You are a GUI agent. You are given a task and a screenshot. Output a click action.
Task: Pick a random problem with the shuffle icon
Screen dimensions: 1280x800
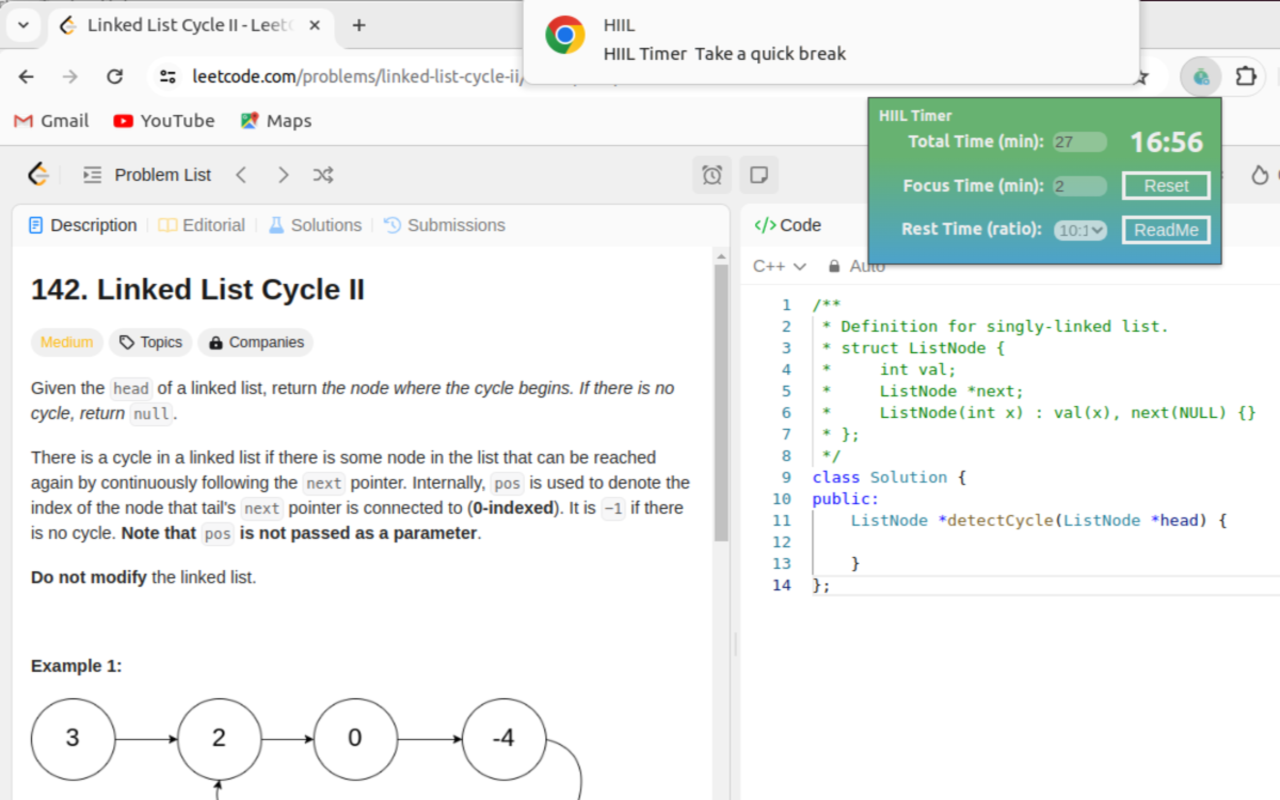click(x=322, y=174)
